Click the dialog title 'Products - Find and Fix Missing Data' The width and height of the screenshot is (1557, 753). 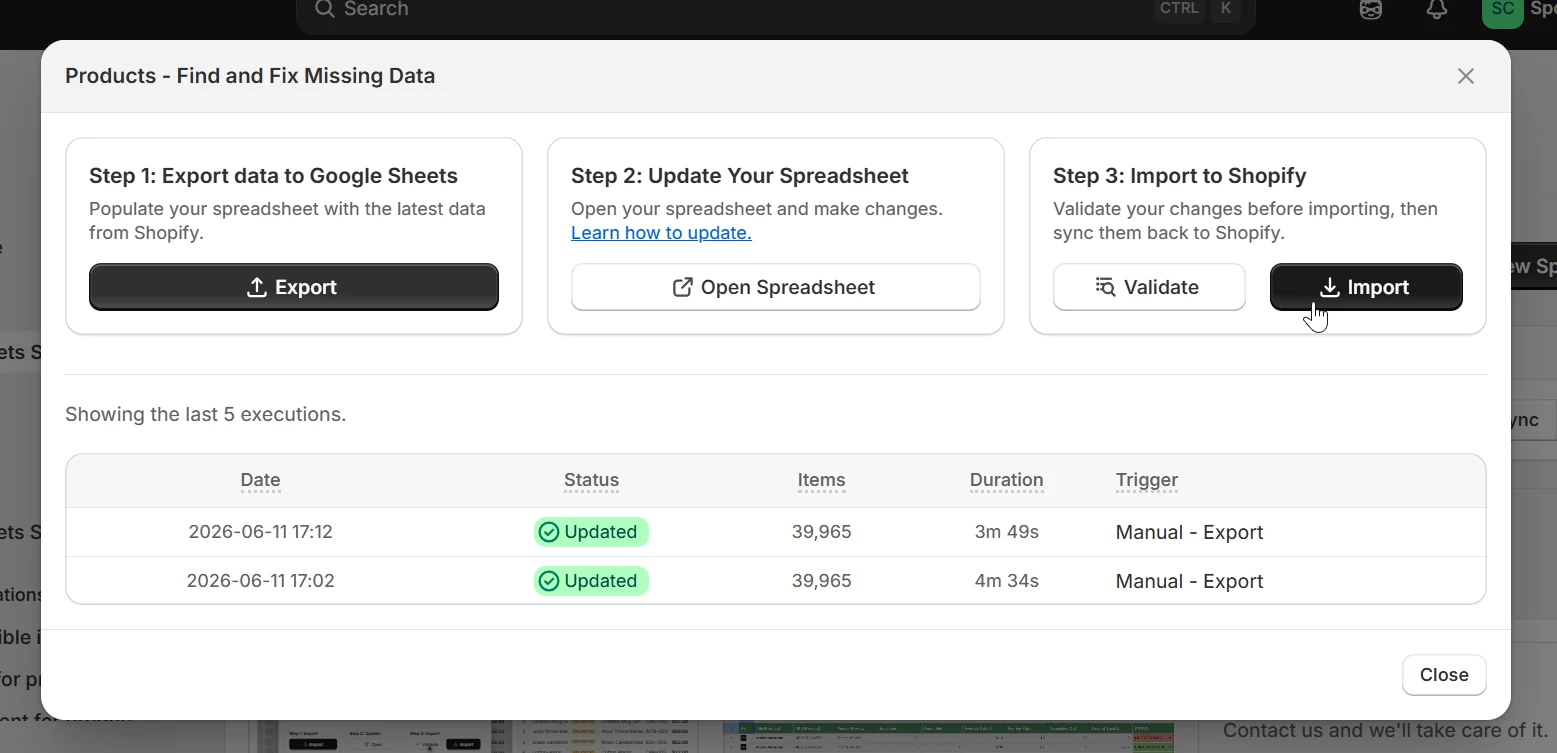250,76
